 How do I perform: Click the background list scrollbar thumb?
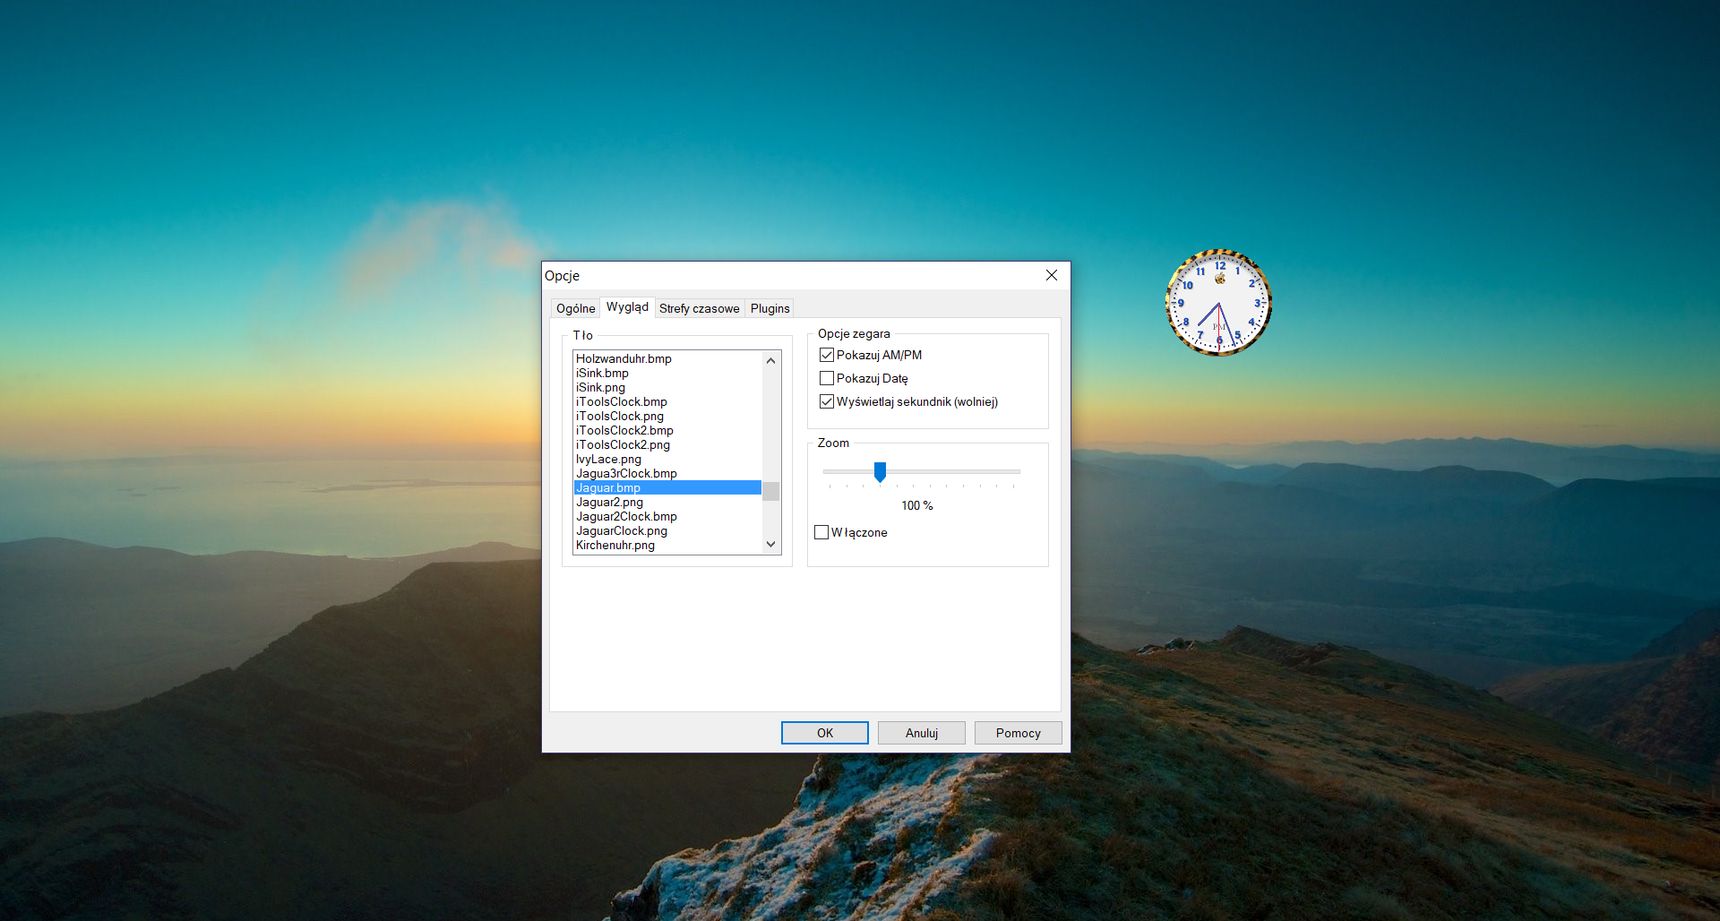(x=771, y=491)
